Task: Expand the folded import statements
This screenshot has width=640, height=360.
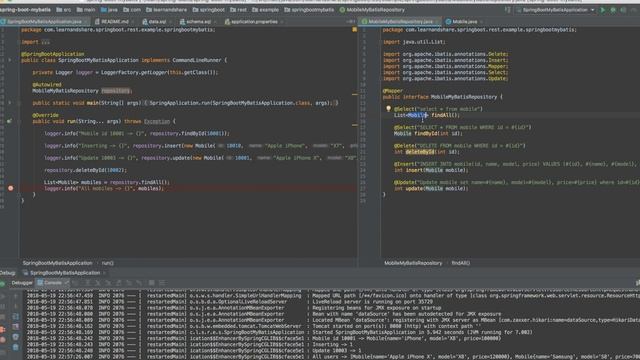Action: tap(45, 42)
